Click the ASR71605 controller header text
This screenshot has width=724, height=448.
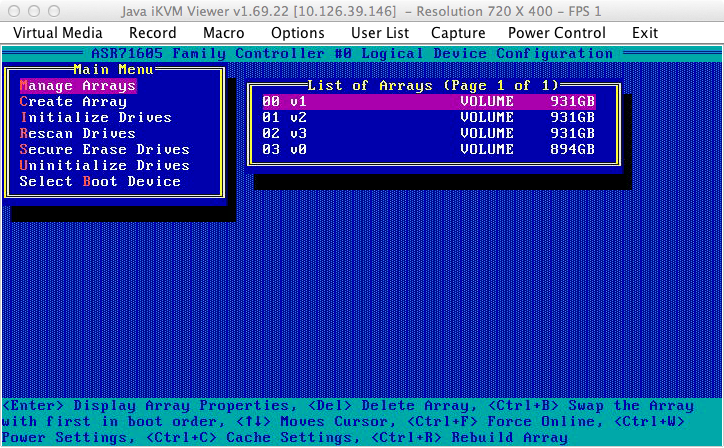click(x=352, y=54)
